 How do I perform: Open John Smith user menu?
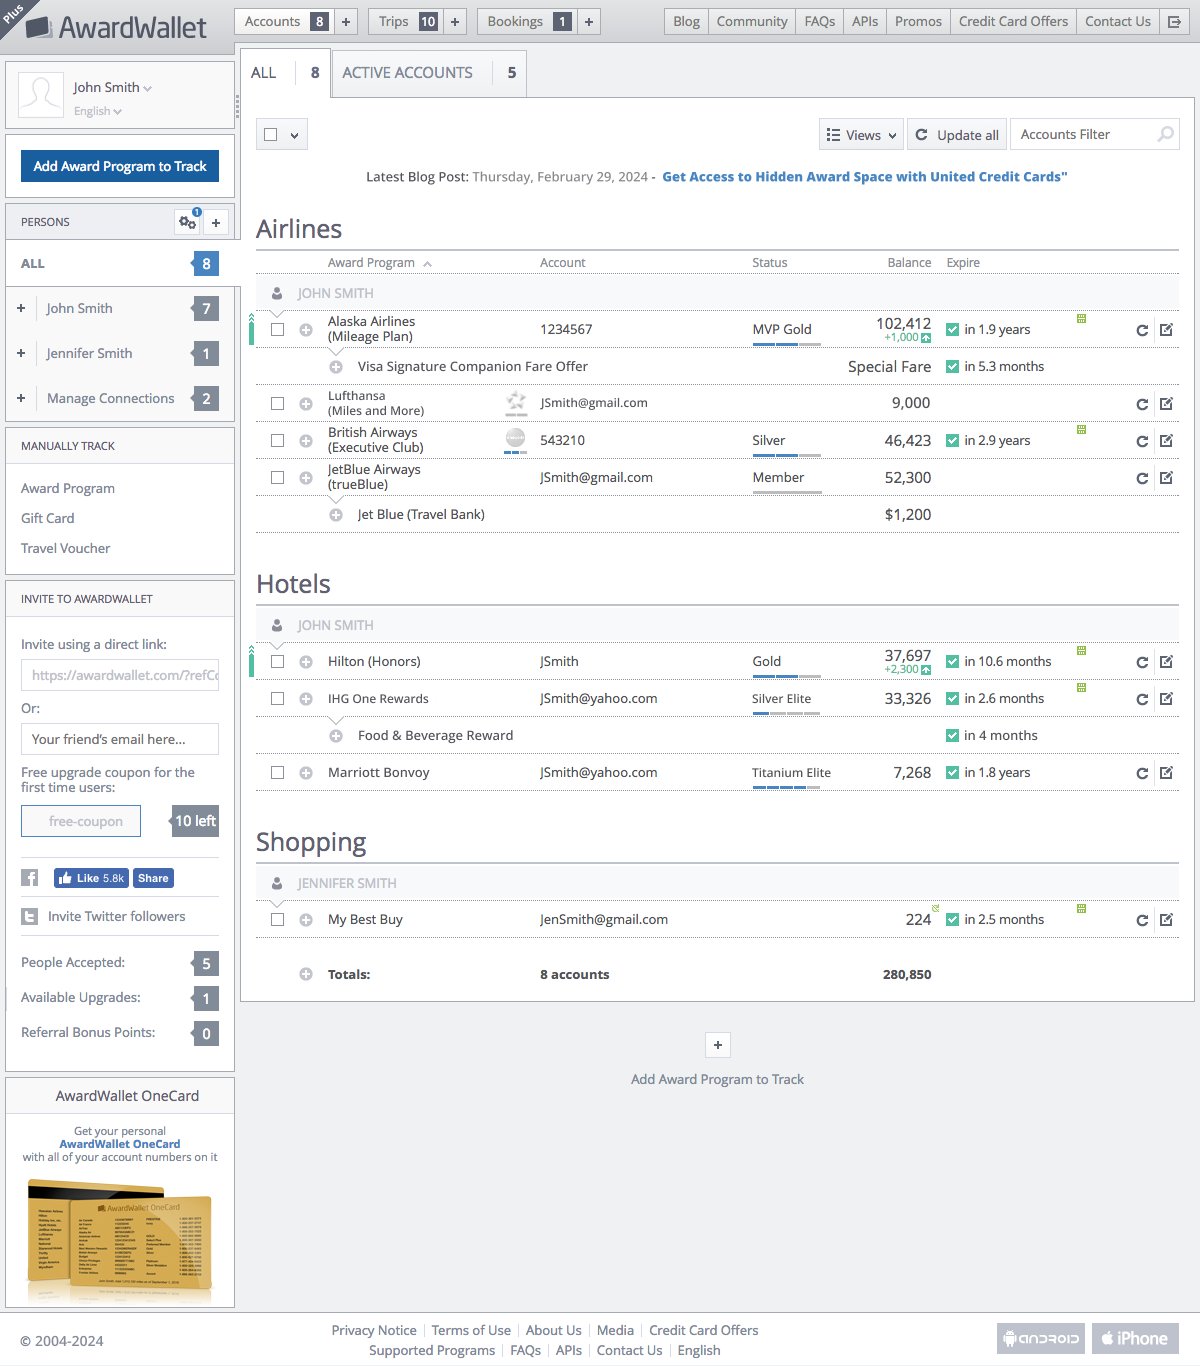click(112, 88)
